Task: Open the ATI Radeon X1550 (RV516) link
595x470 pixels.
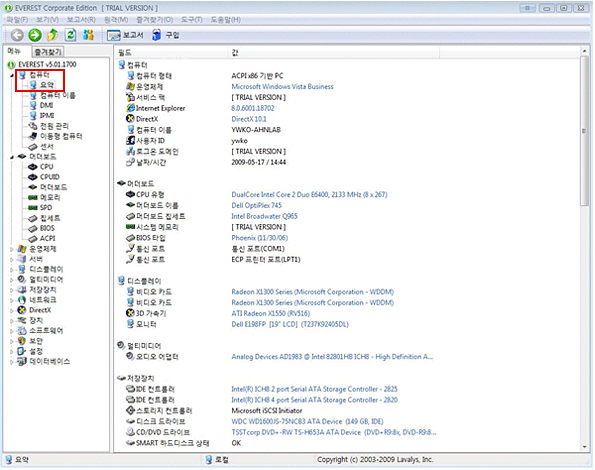Action: pyautogui.click(x=271, y=314)
